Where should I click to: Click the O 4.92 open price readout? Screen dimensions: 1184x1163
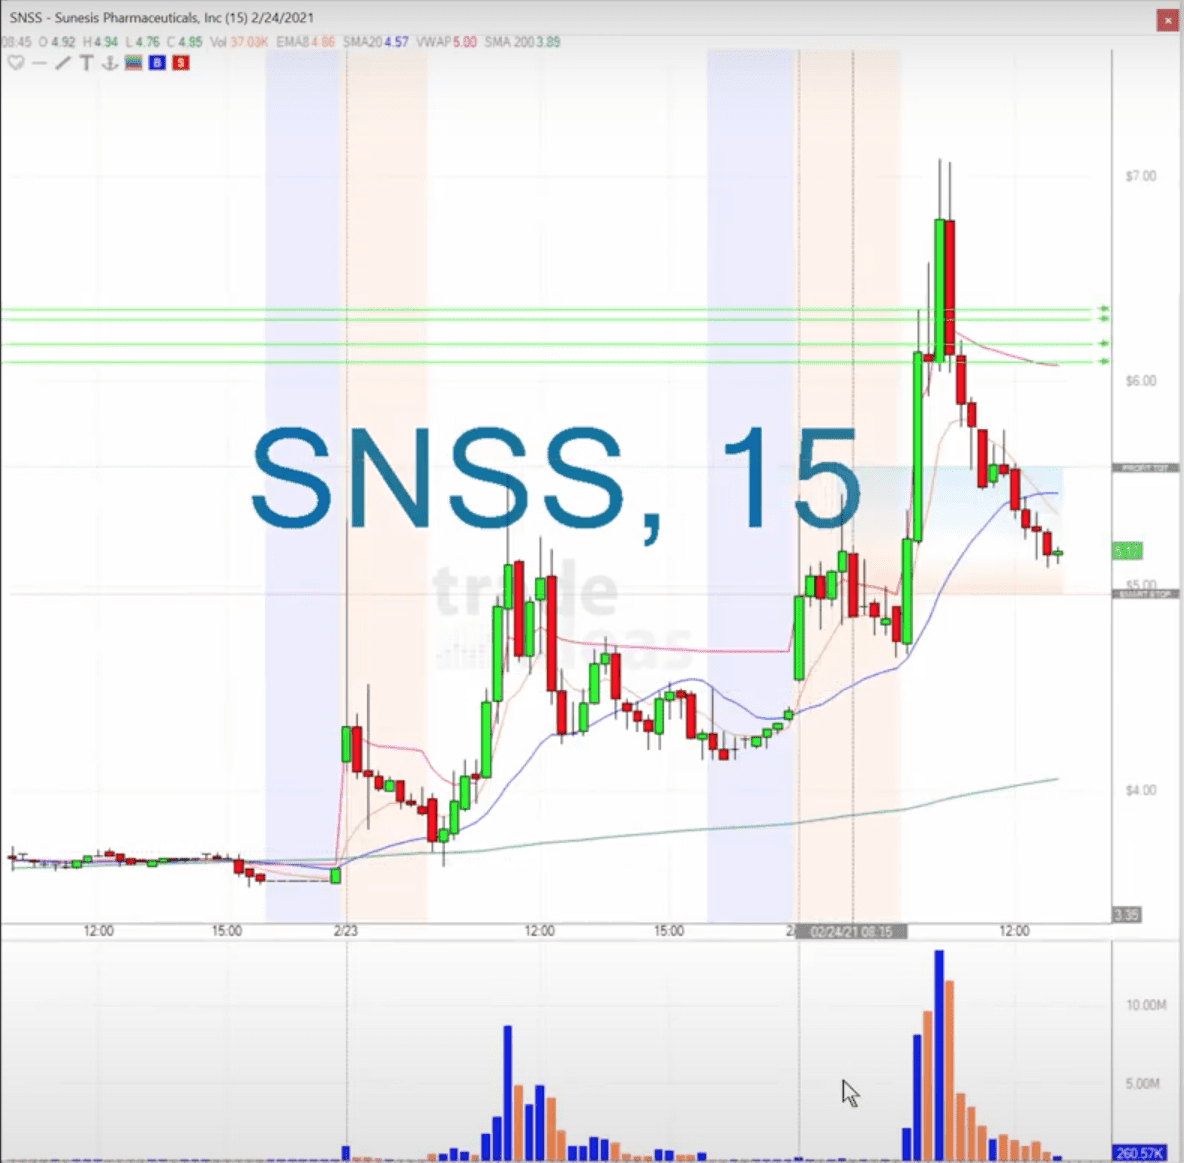57,42
